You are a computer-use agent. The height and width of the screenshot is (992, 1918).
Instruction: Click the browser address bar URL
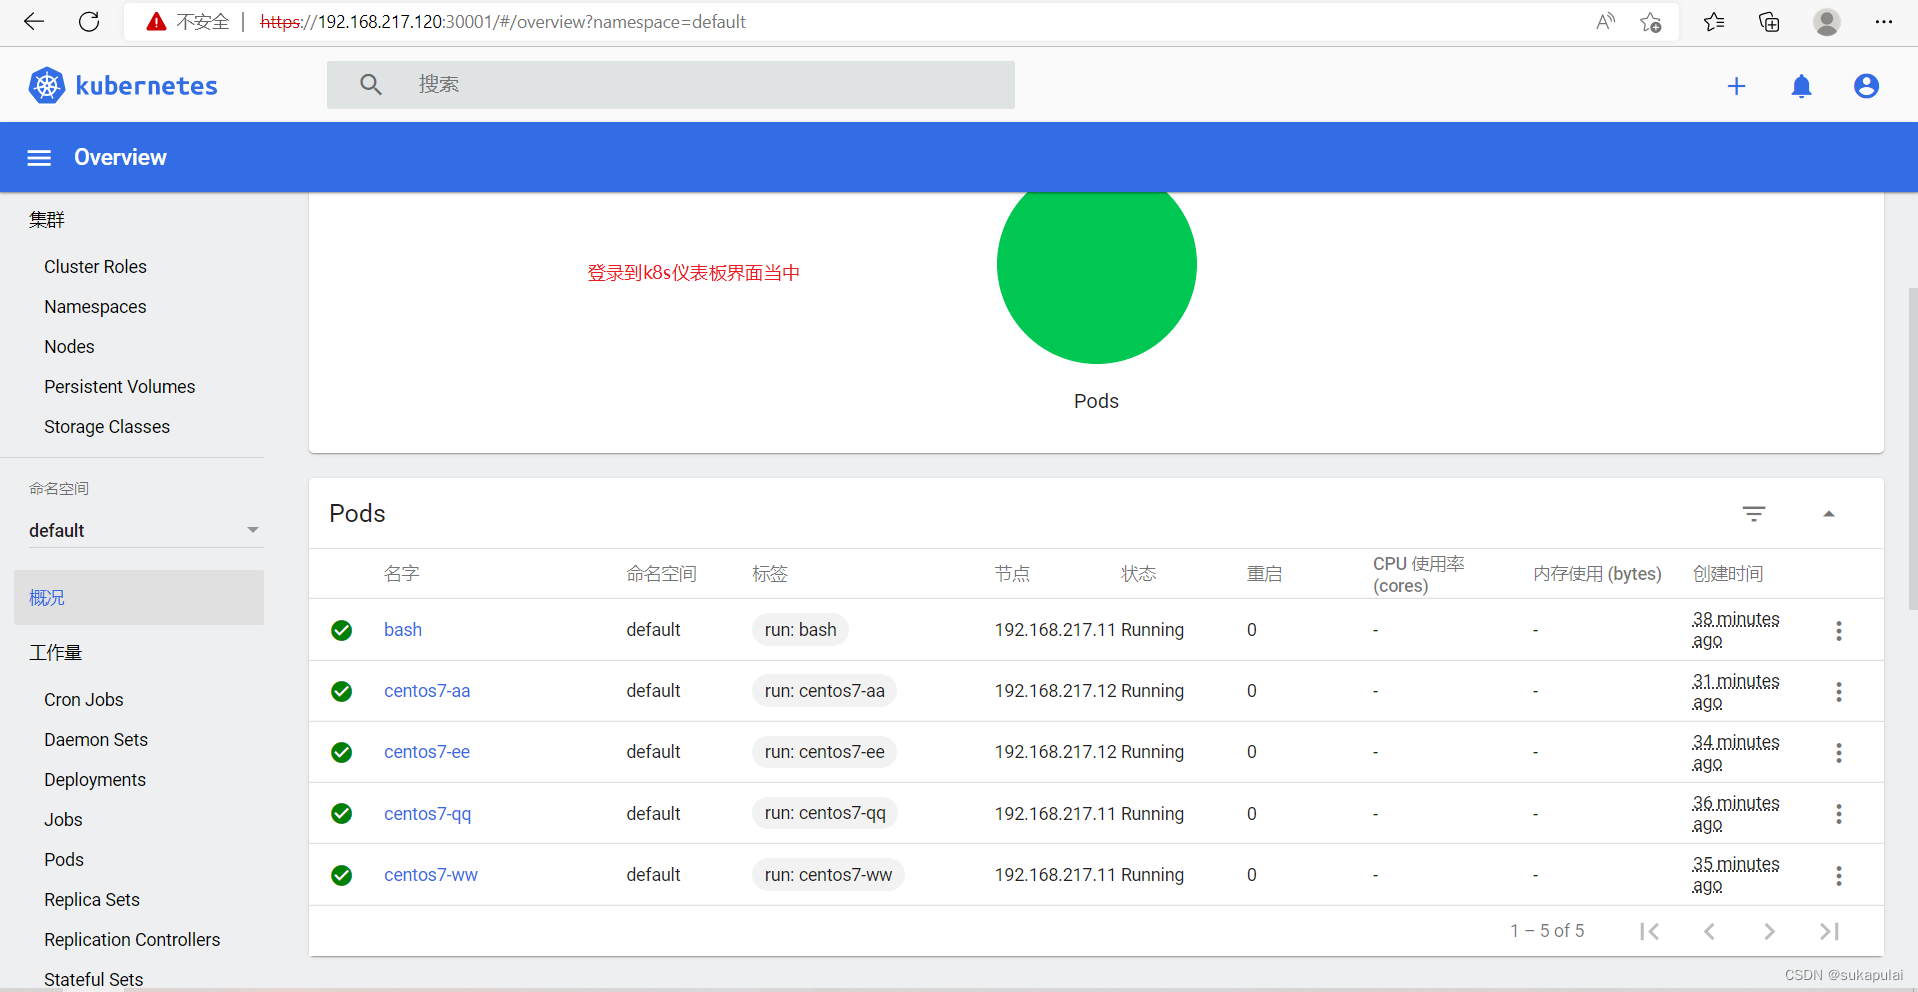[503, 22]
